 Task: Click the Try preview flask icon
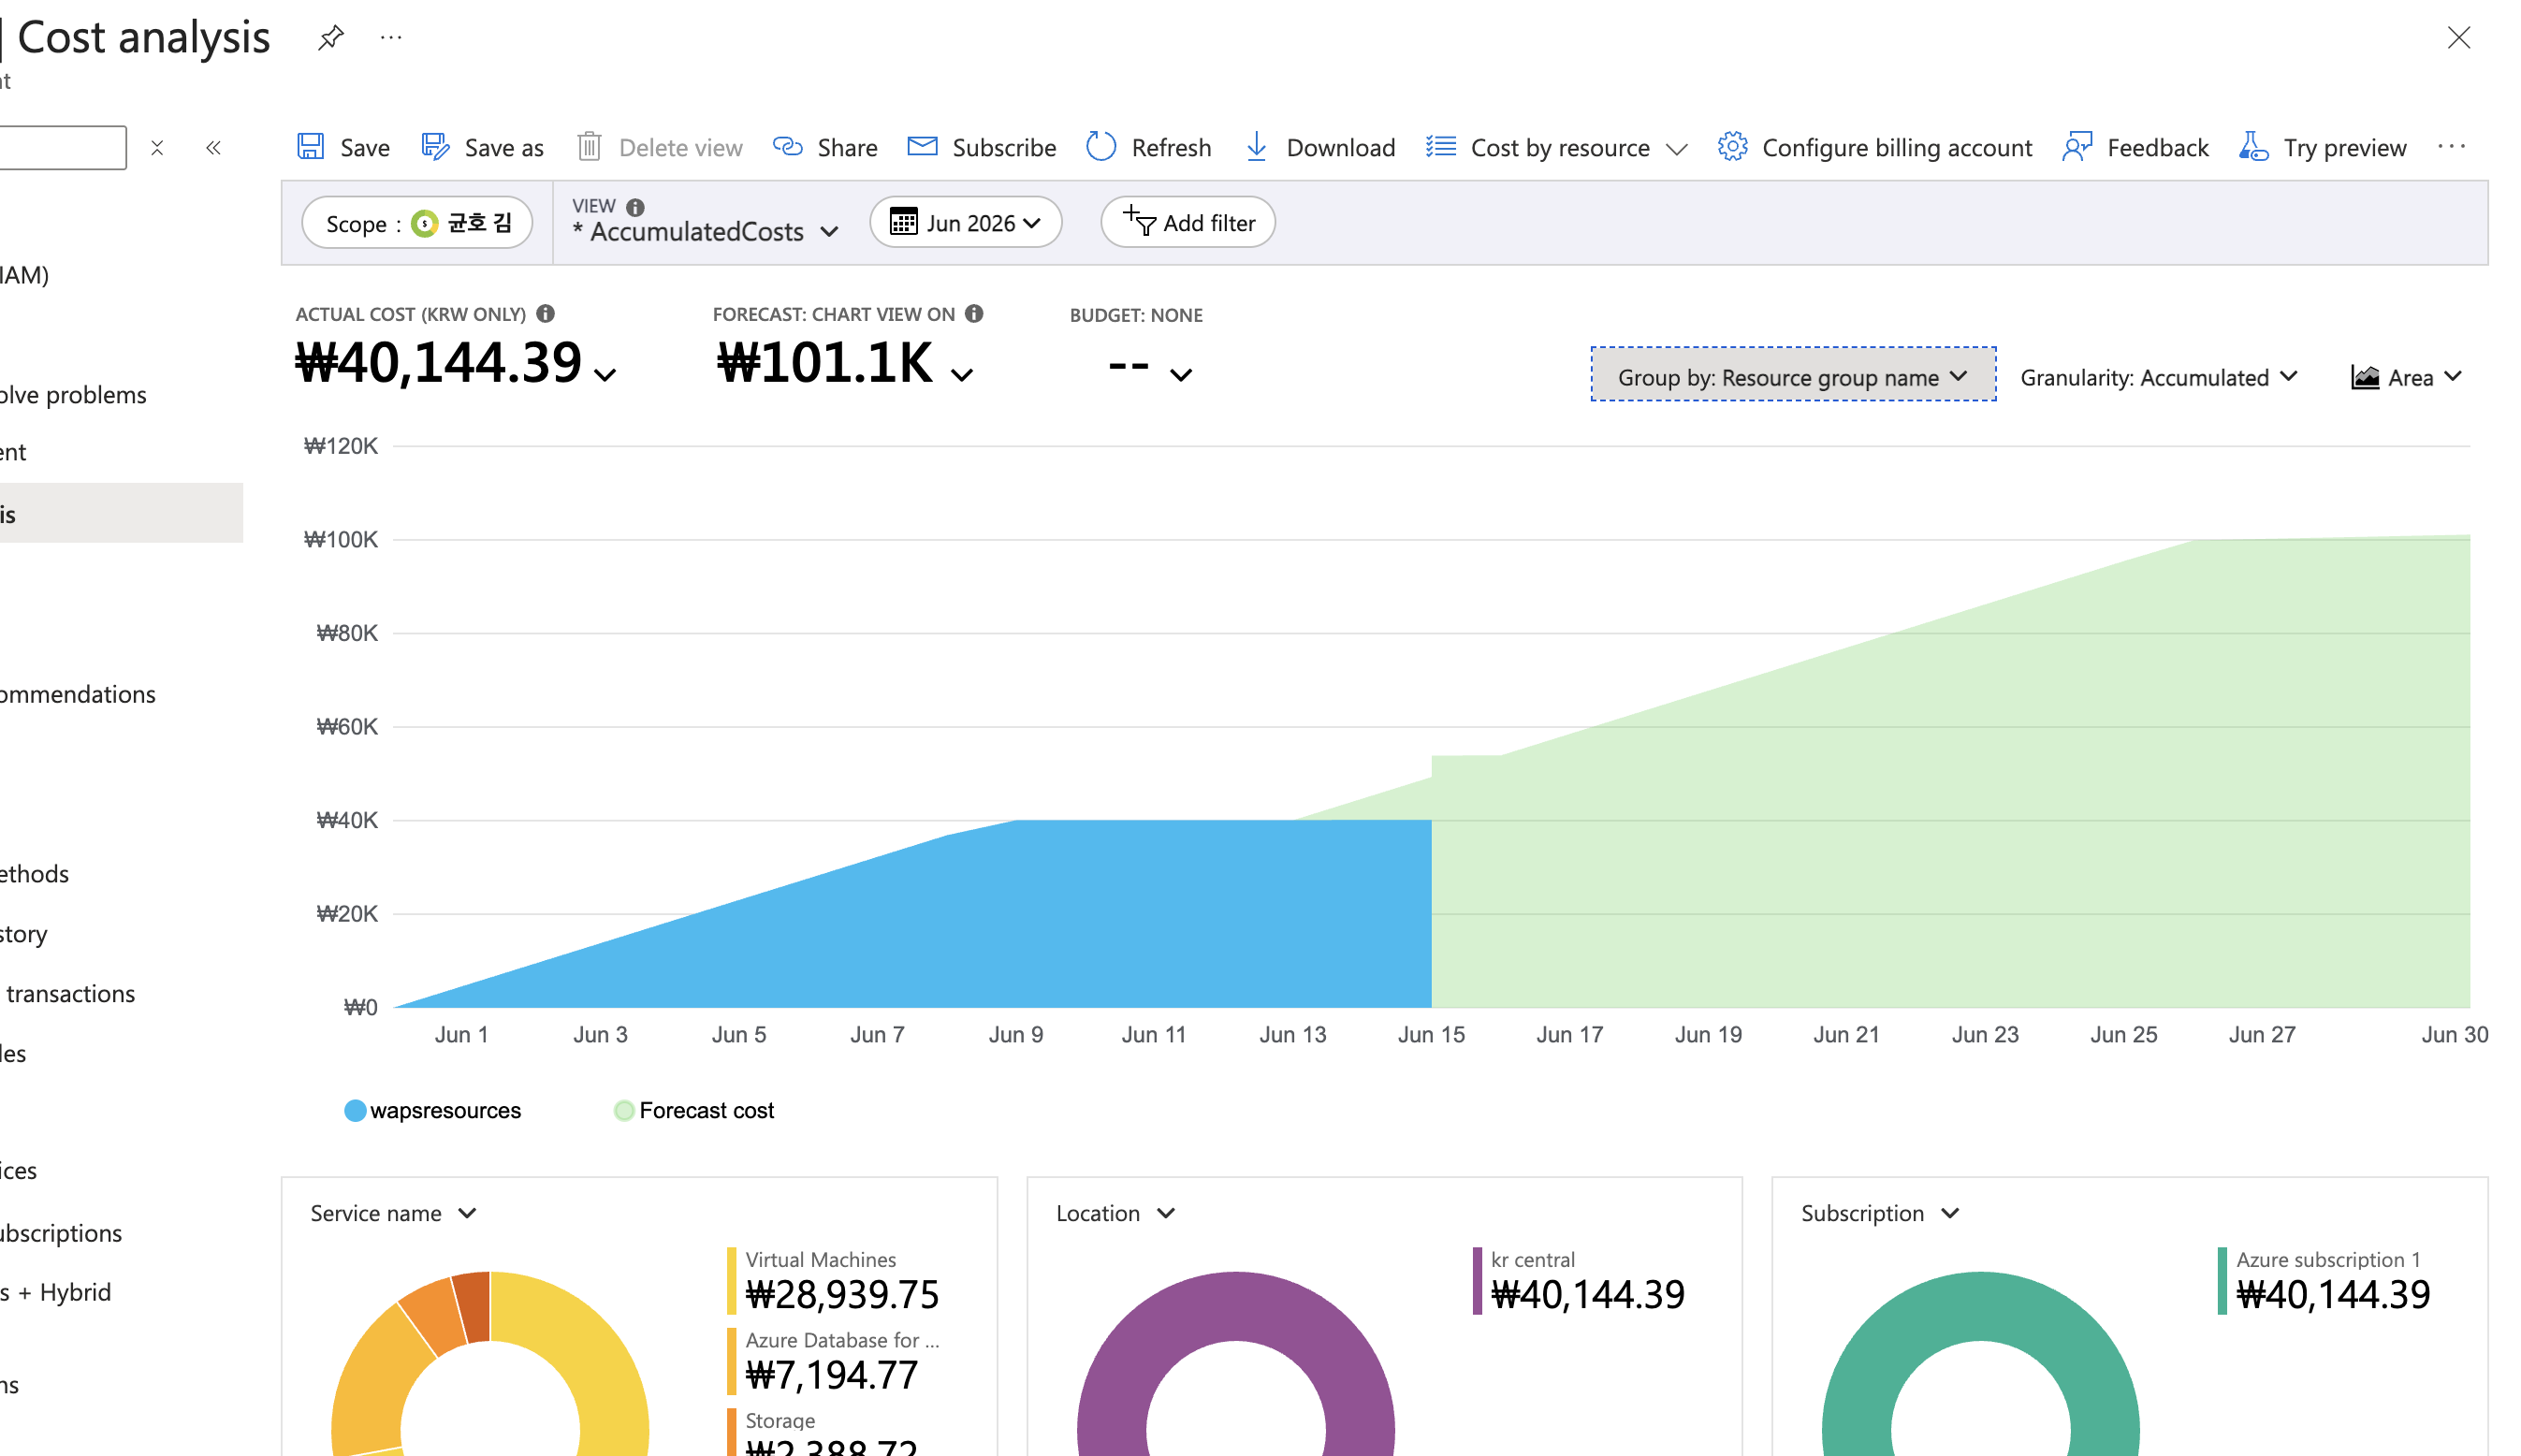point(2253,147)
